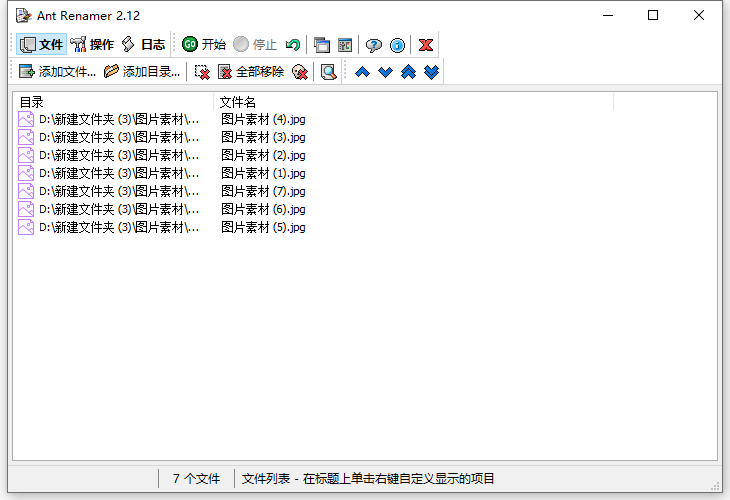Screen dimensions: 730x500
Task: Open the 操作 tab
Action: coord(92,45)
